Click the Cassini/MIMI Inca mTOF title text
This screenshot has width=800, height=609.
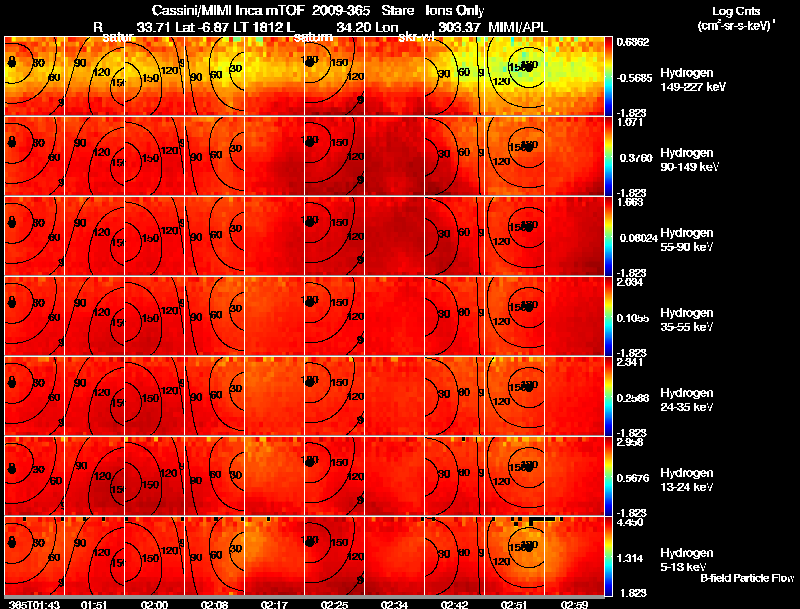pos(228,10)
